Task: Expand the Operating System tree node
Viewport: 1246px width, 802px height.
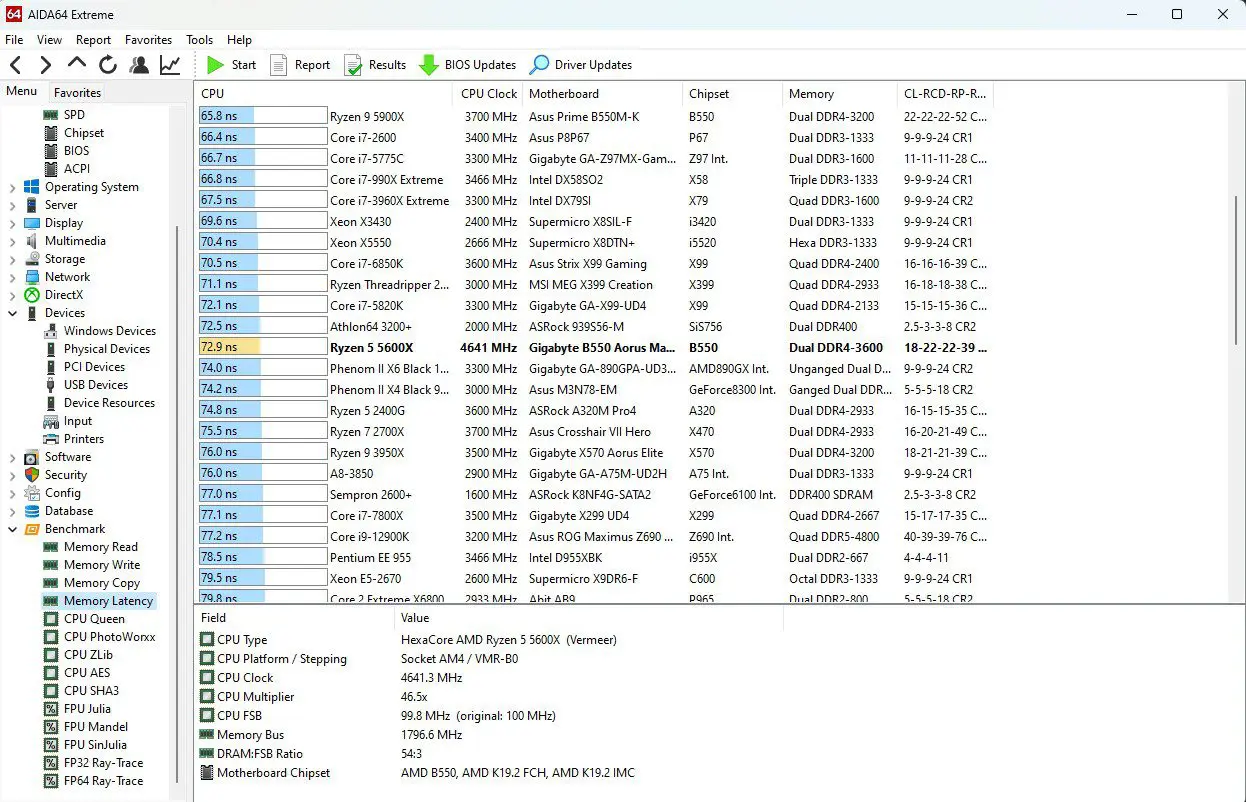Action: pyautogui.click(x=12, y=187)
